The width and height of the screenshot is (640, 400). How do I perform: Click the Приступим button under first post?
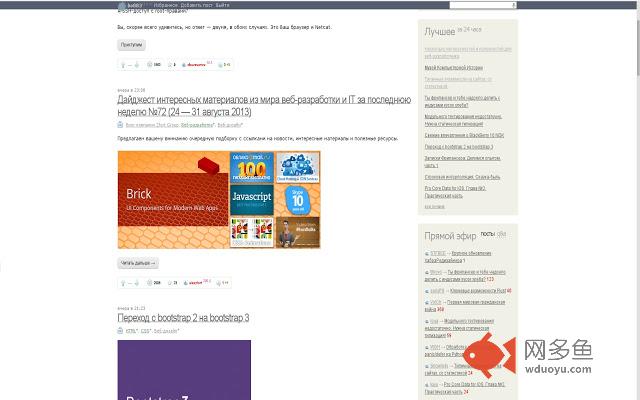(x=131, y=45)
